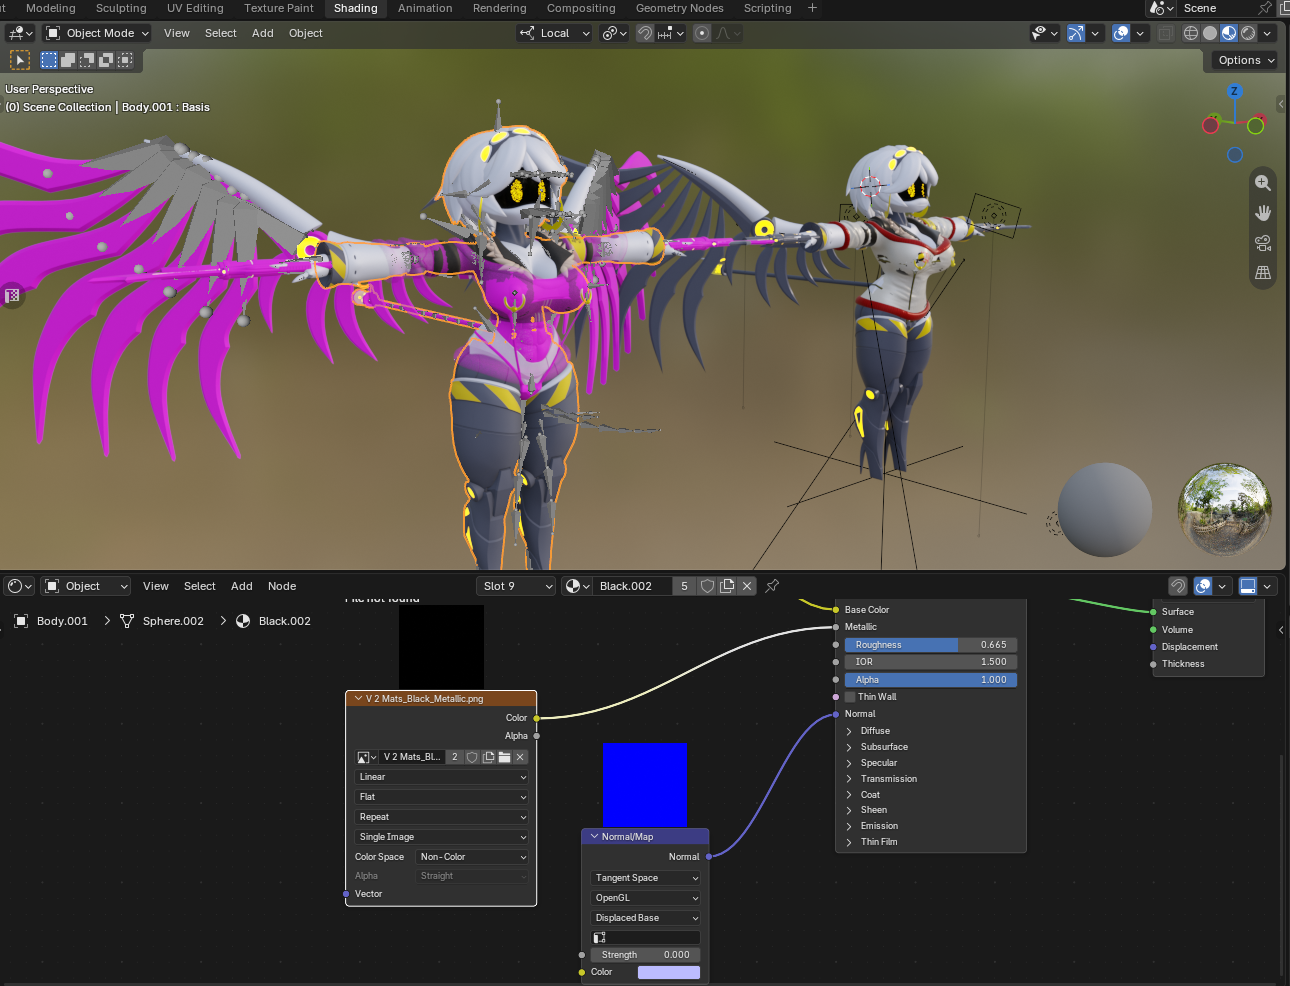Toggle viewport overlays button

pyautogui.click(x=1121, y=33)
